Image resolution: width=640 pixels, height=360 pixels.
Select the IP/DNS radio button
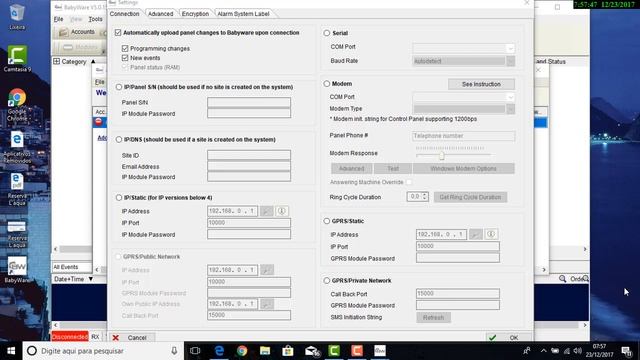(119, 140)
